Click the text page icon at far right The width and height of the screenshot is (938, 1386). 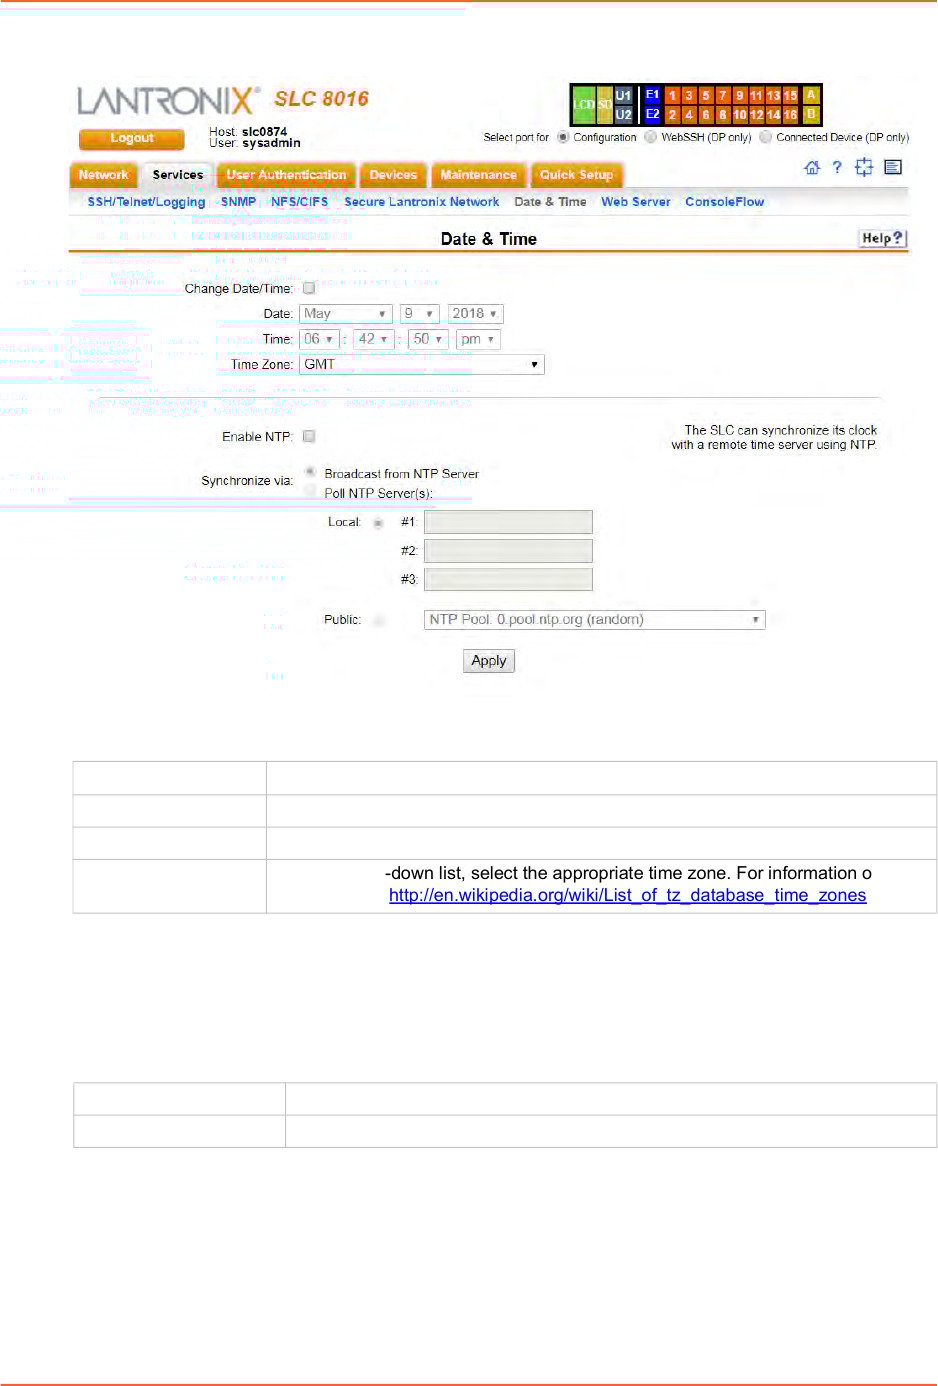point(893,168)
